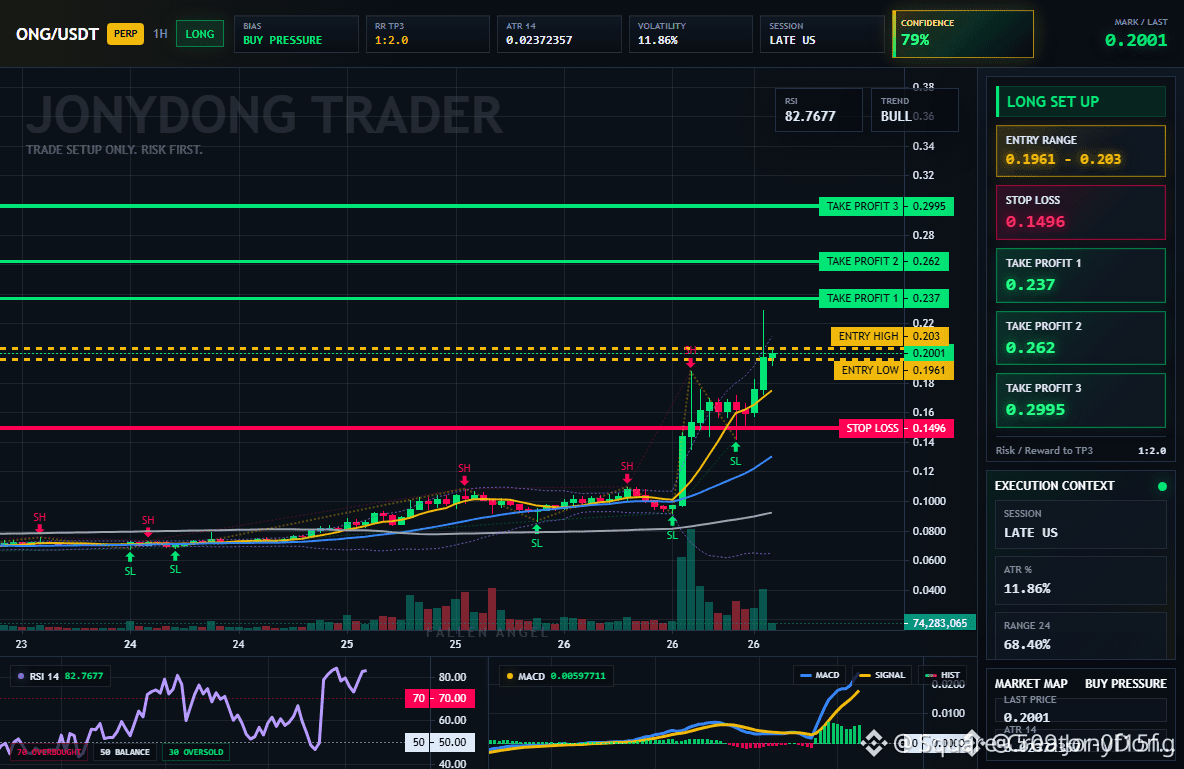Click the 0.1961 price tag on axis

[929, 370]
